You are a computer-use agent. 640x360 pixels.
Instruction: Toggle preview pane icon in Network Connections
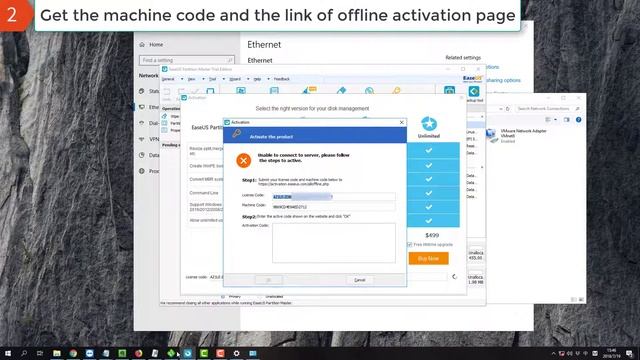pos(567,120)
